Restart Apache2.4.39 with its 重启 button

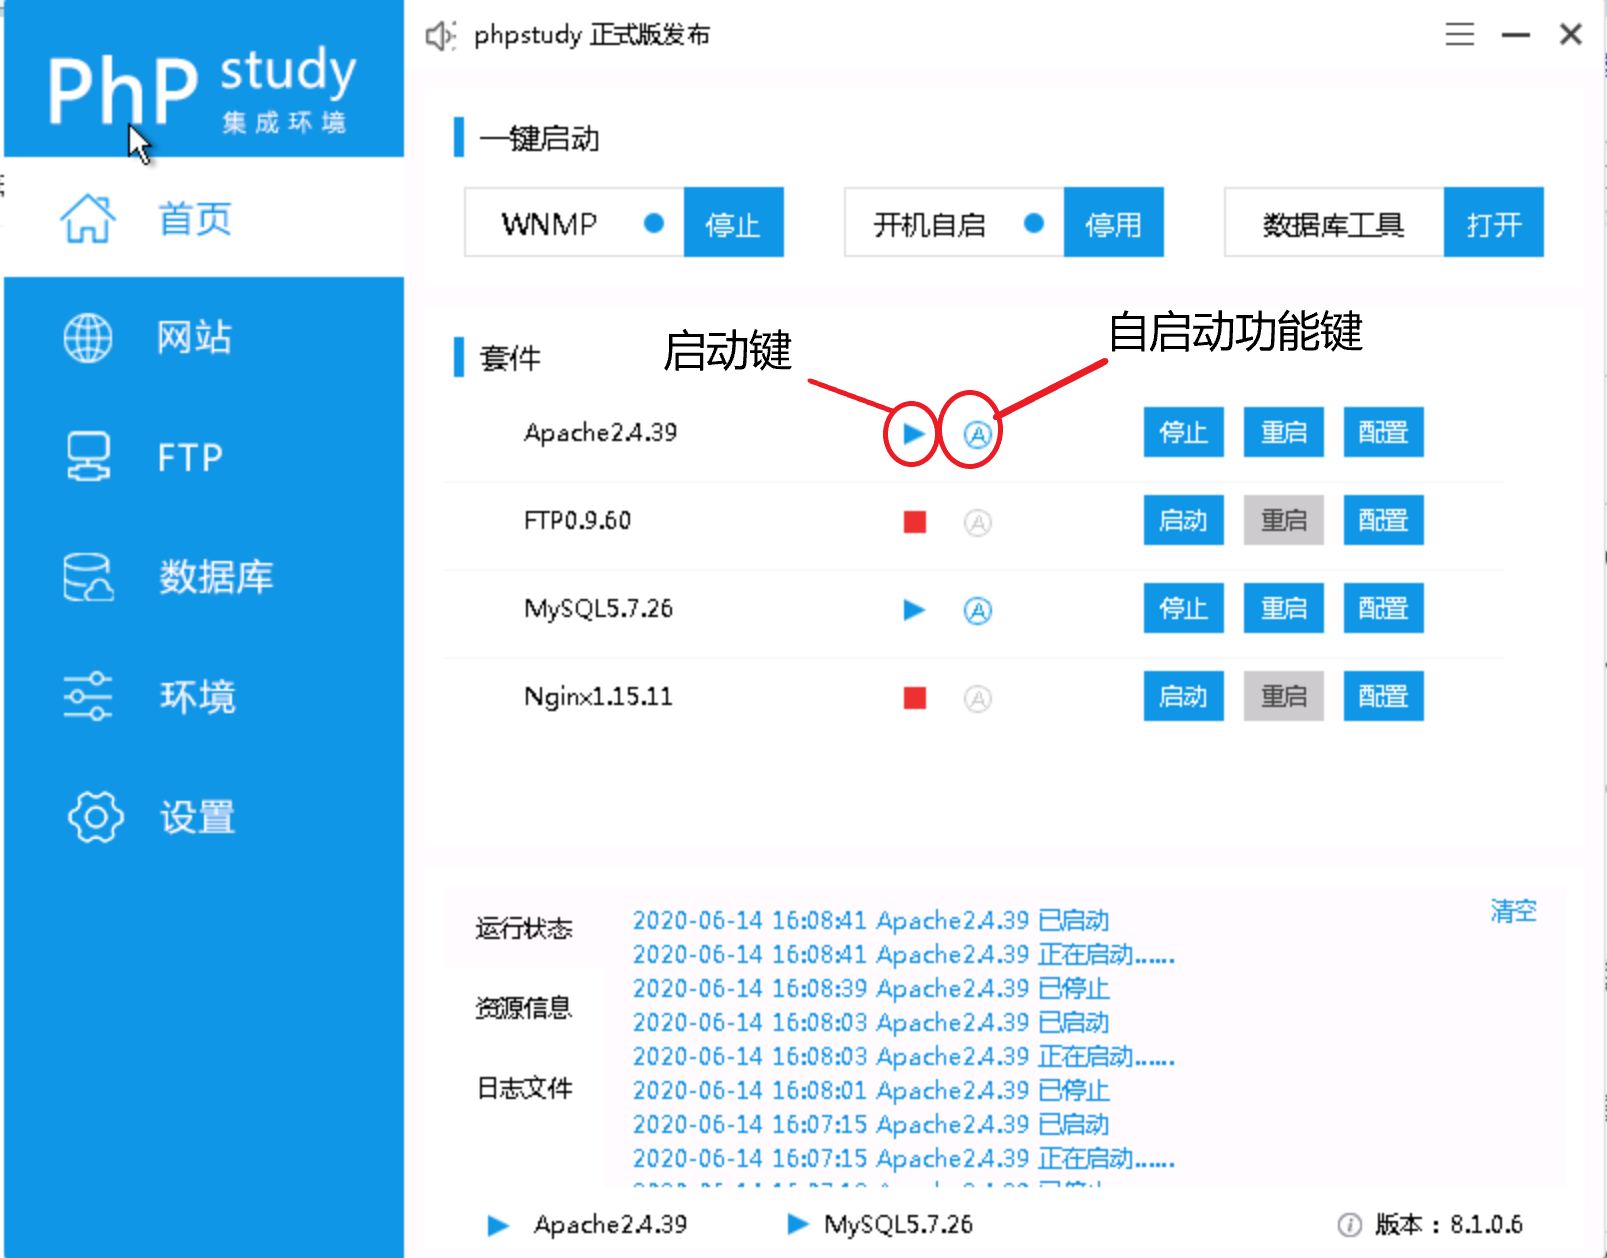[x=1283, y=432]
